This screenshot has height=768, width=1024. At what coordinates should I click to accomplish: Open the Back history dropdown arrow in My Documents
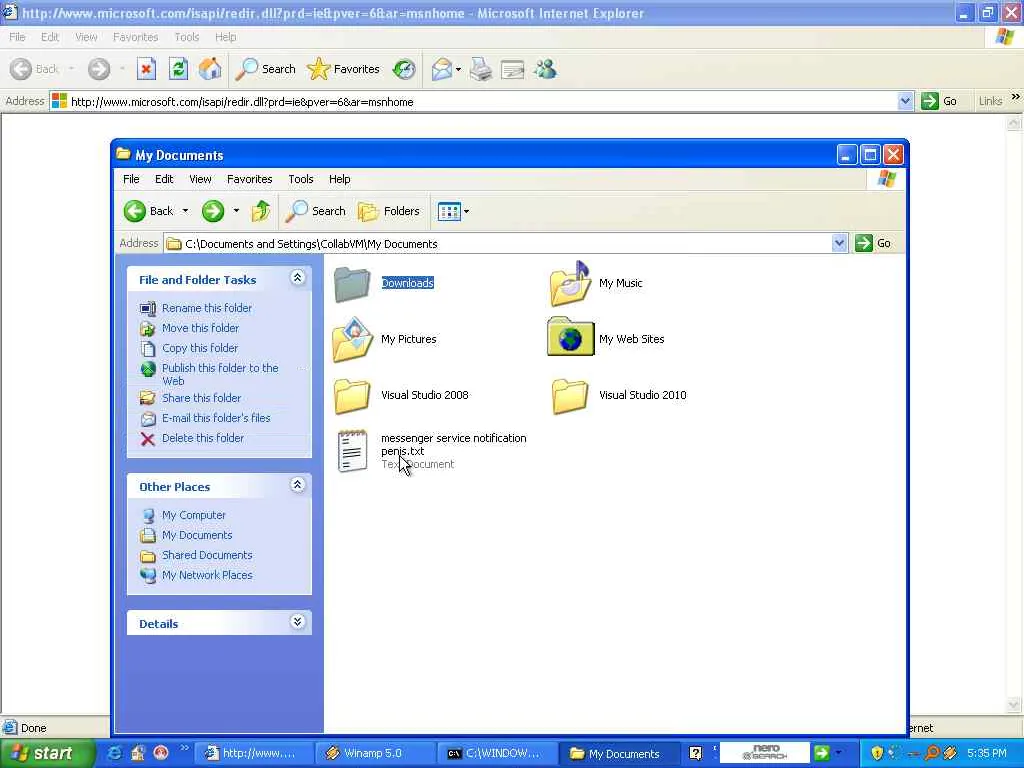pyautogui.click(x=185, y=211)
